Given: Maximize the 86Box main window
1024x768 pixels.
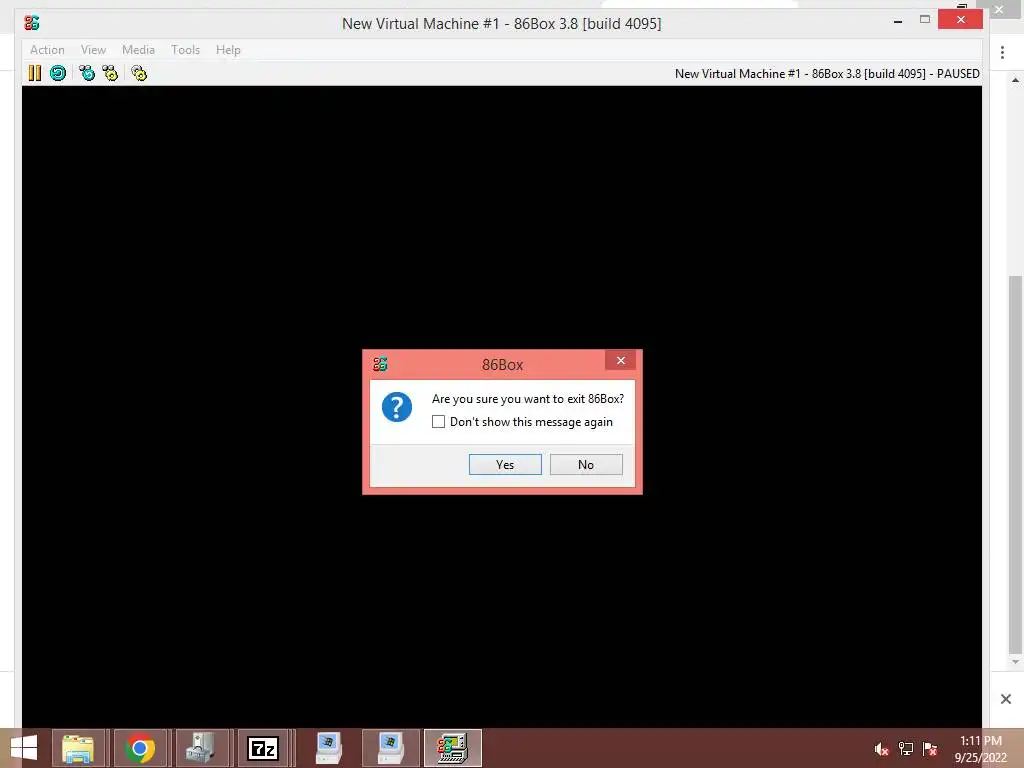Looking at the screenshot, I should tap(925, 20).
